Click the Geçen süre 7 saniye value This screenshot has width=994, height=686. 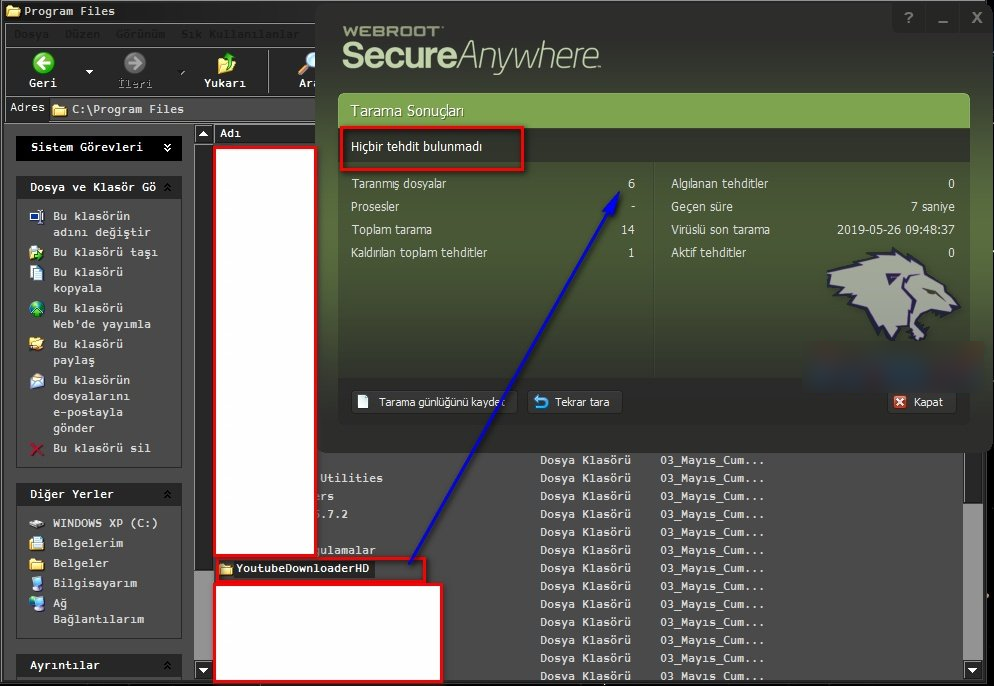933,207
